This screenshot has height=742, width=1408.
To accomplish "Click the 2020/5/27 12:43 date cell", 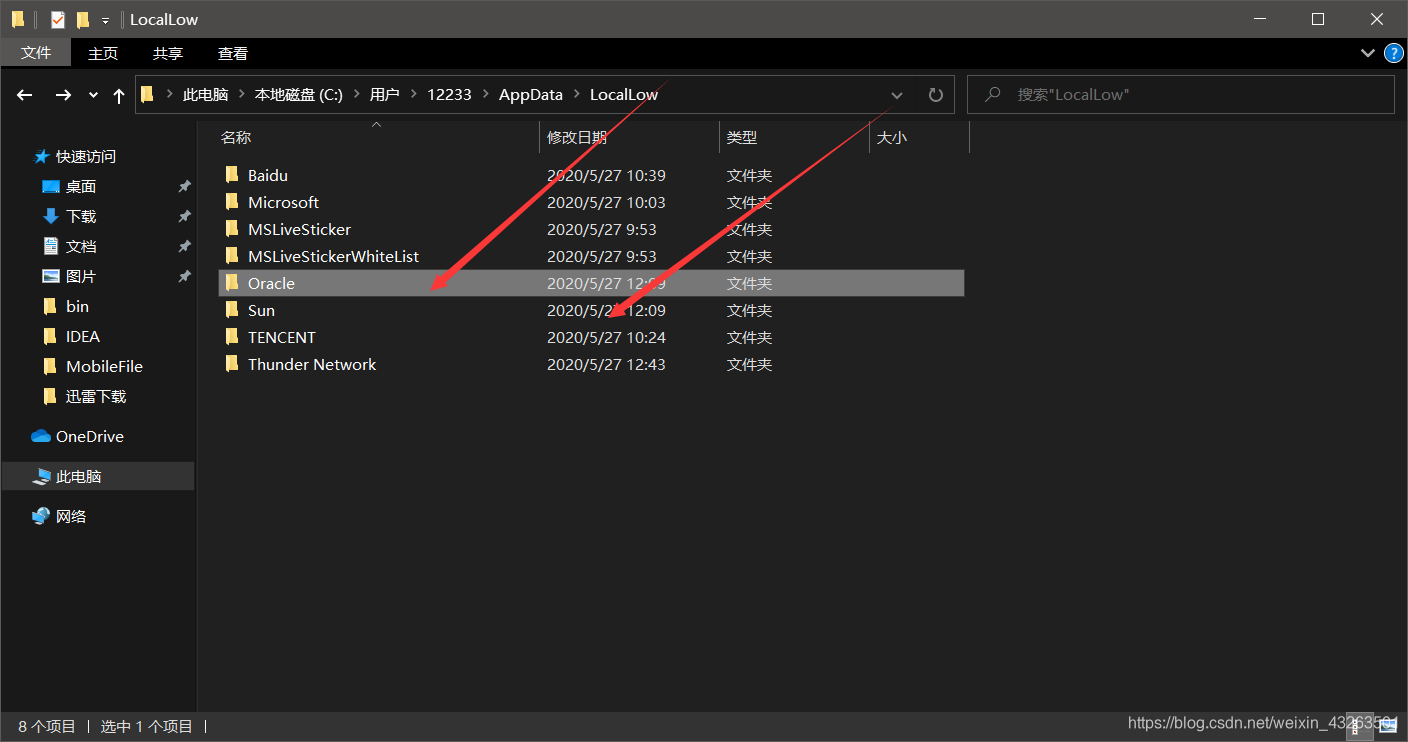I will coord(606,364).
